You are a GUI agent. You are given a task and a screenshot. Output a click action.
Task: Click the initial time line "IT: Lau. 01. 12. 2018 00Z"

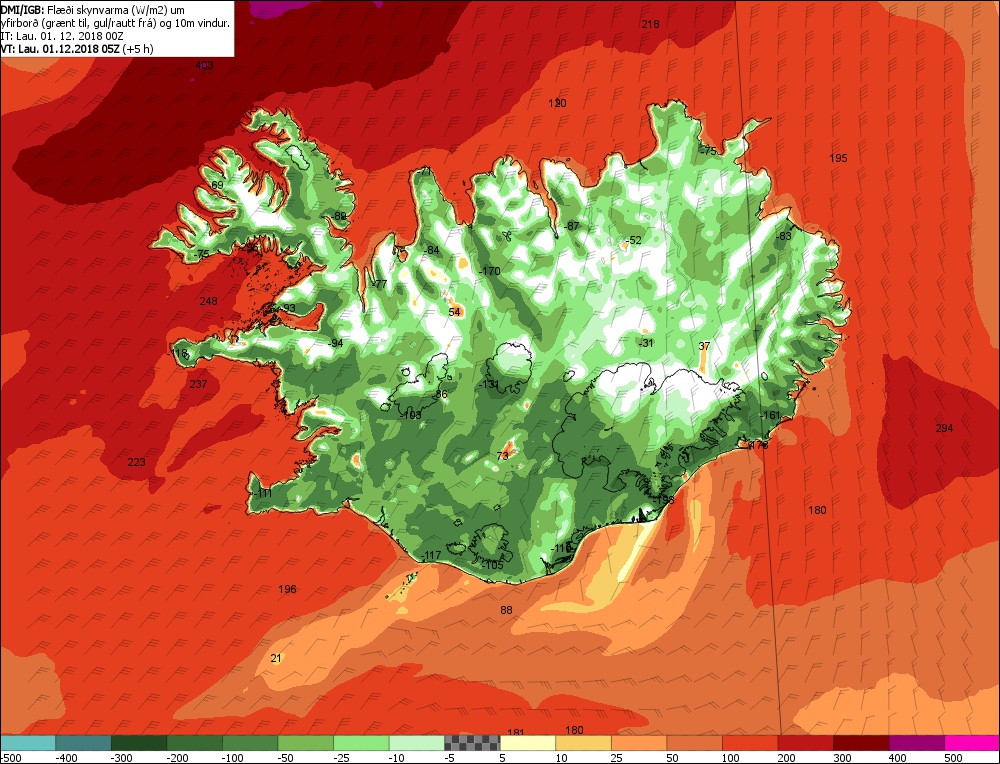tap(62, 36)
